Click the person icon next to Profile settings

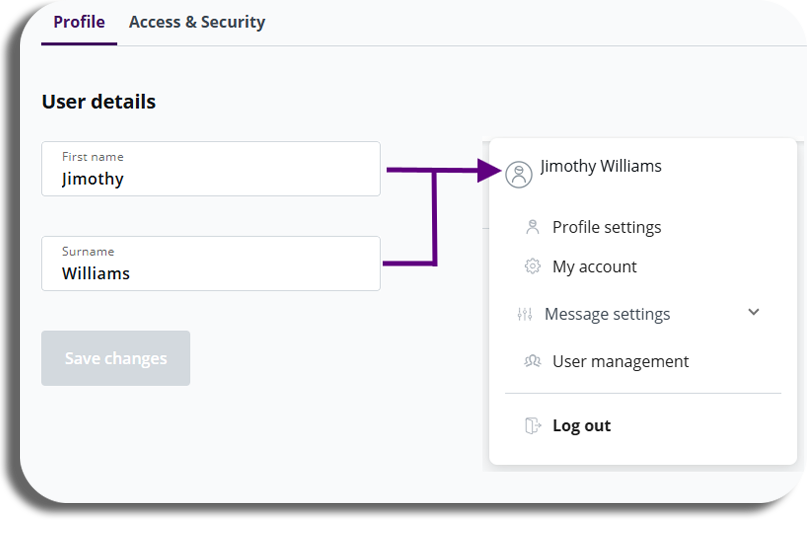pyautogui.click(x=532, y=227)
